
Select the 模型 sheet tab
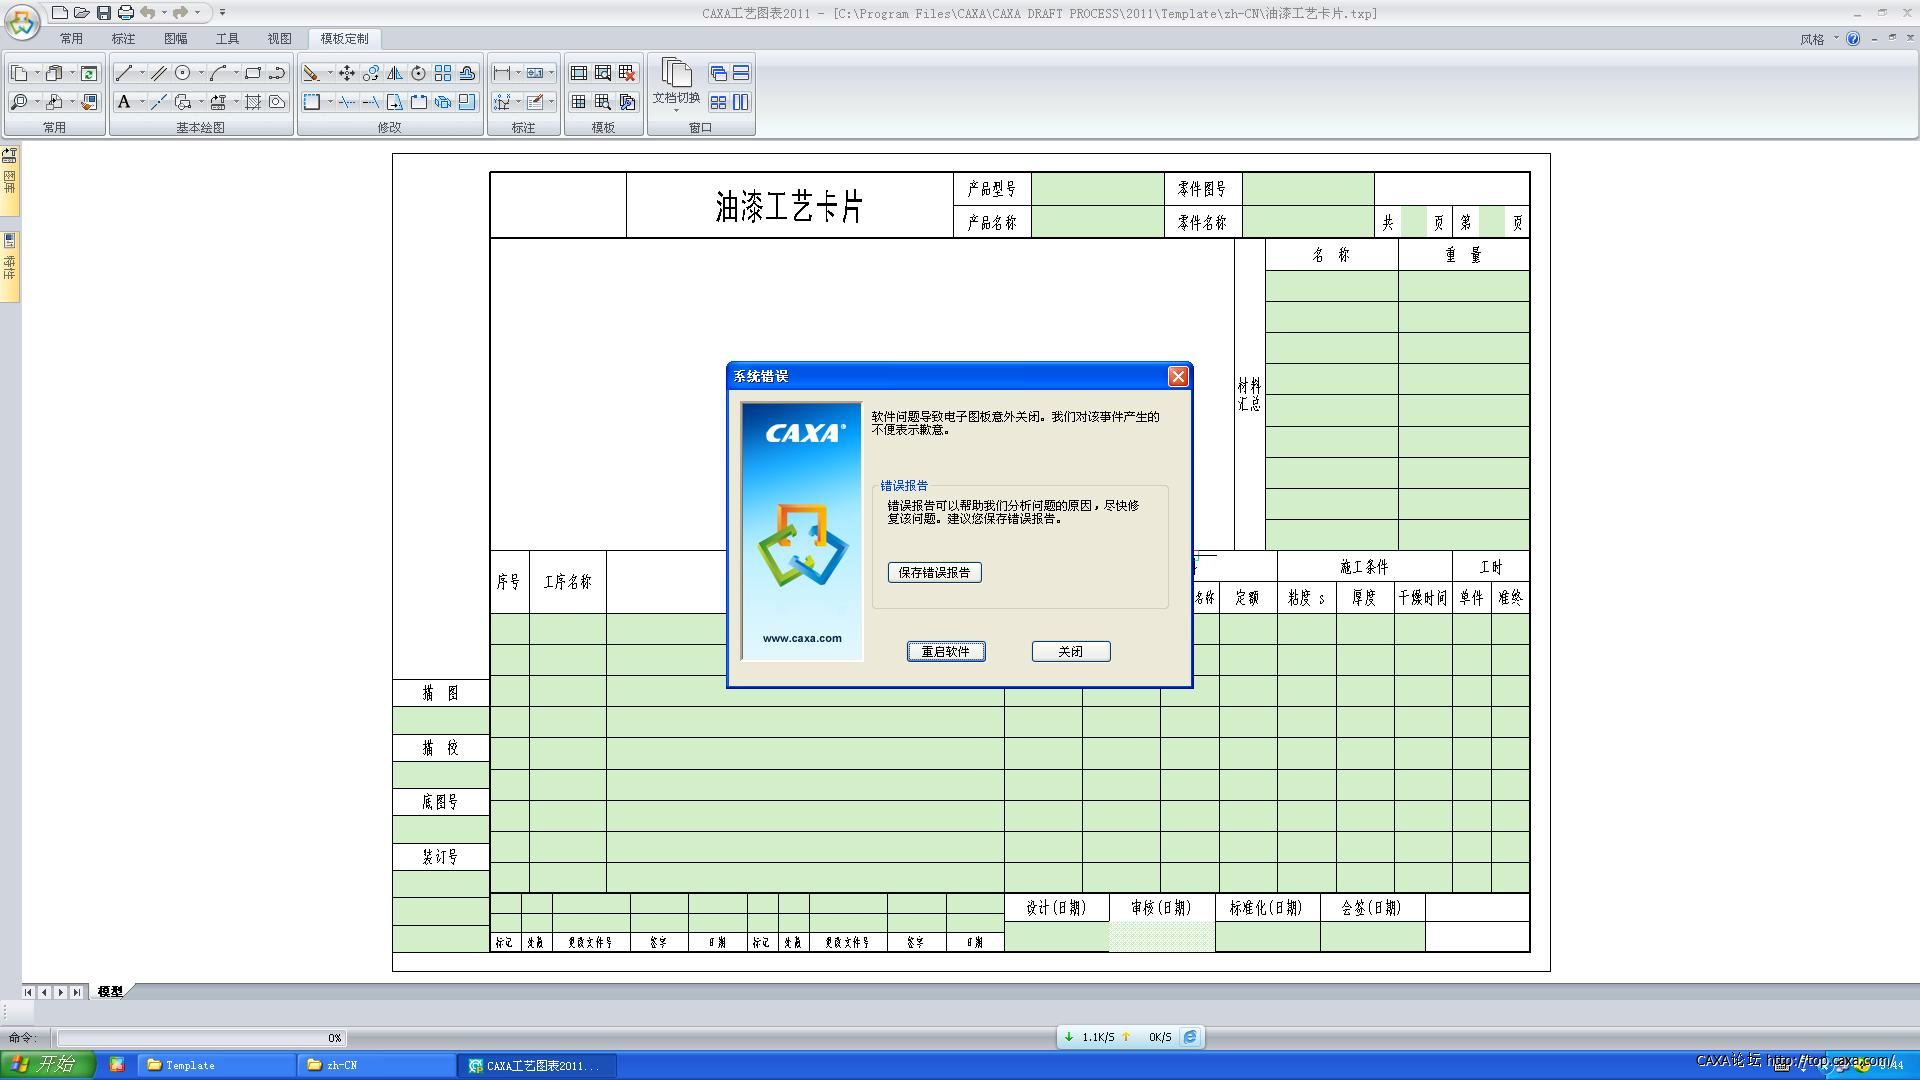(110, 992)
